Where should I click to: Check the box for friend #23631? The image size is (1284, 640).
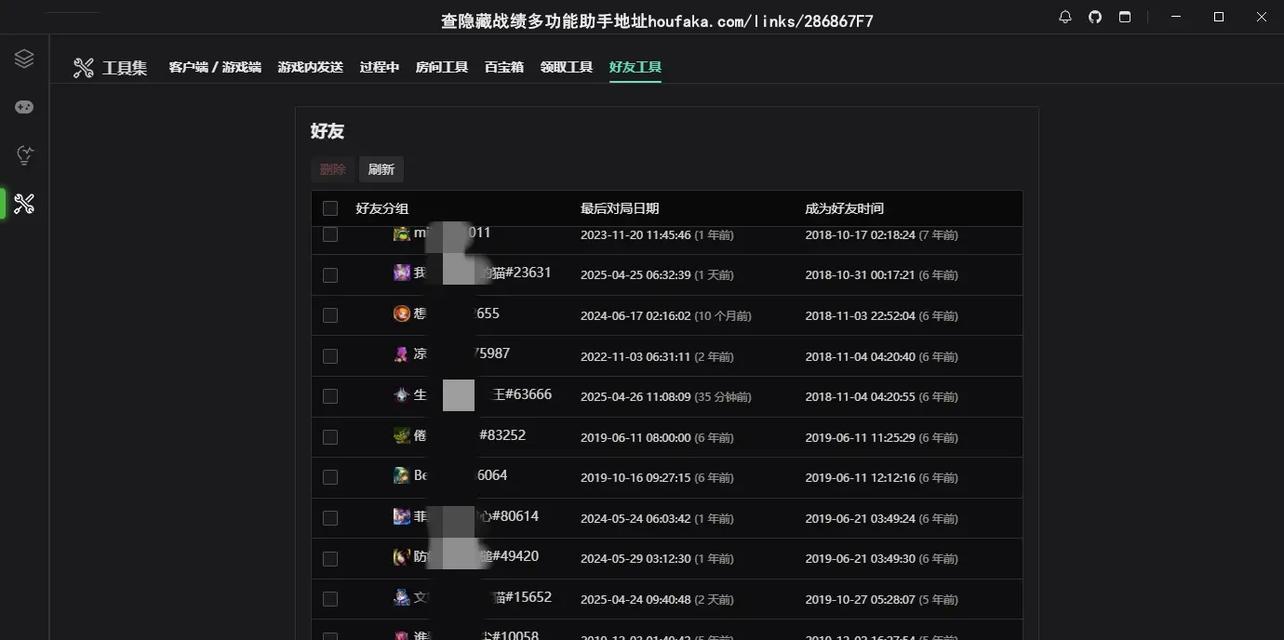click(330, 274)
